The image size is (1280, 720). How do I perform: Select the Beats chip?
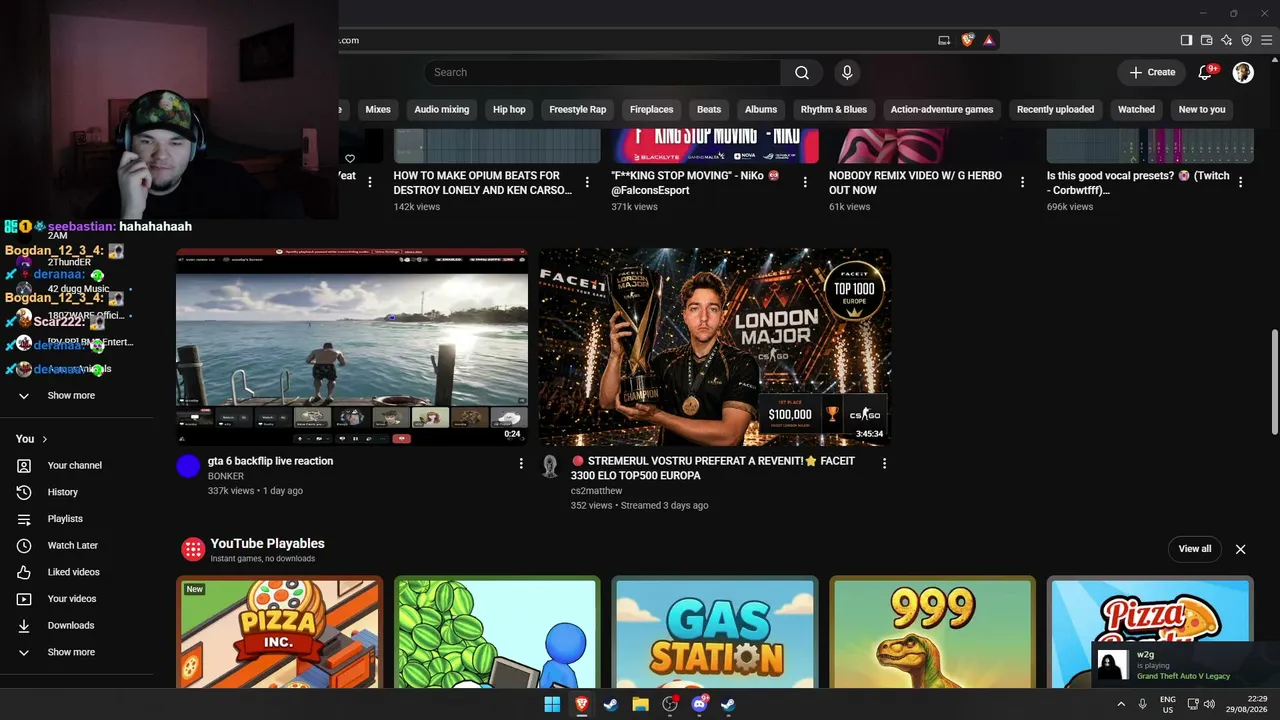(709, 109)
